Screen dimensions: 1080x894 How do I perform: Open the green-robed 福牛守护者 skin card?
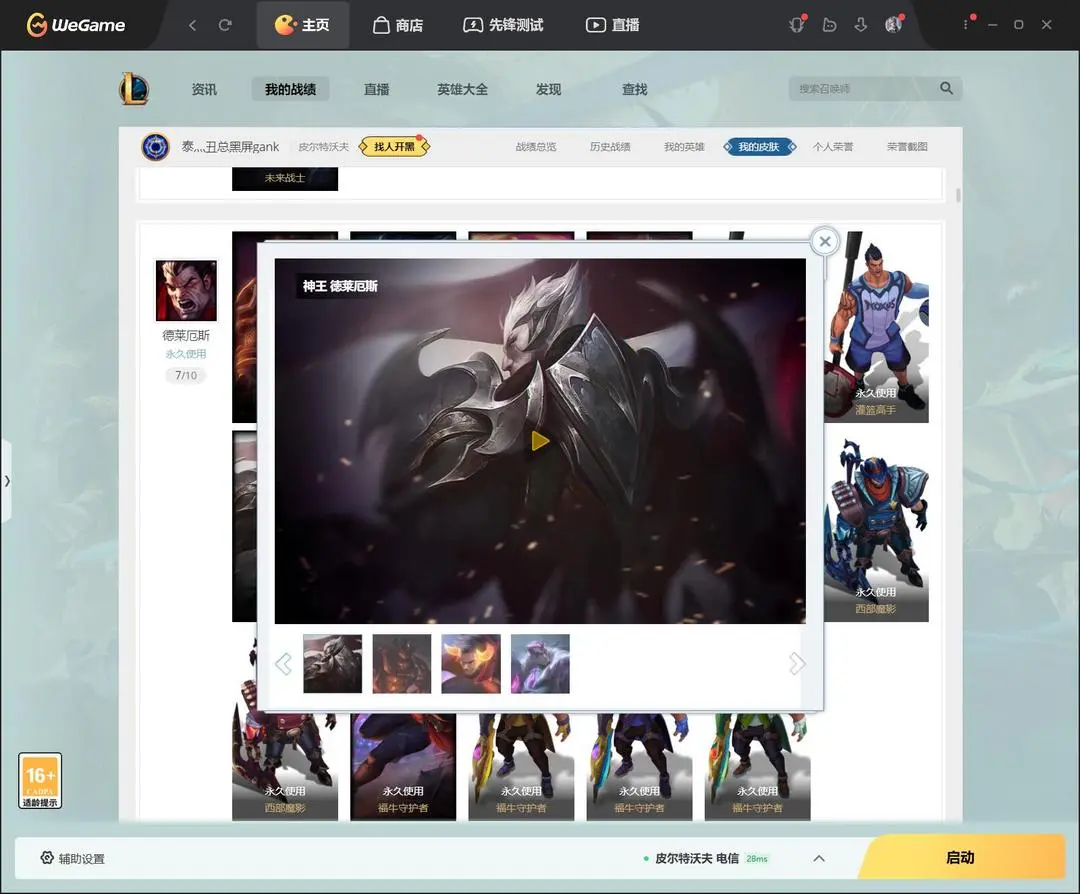coord(758,767)
